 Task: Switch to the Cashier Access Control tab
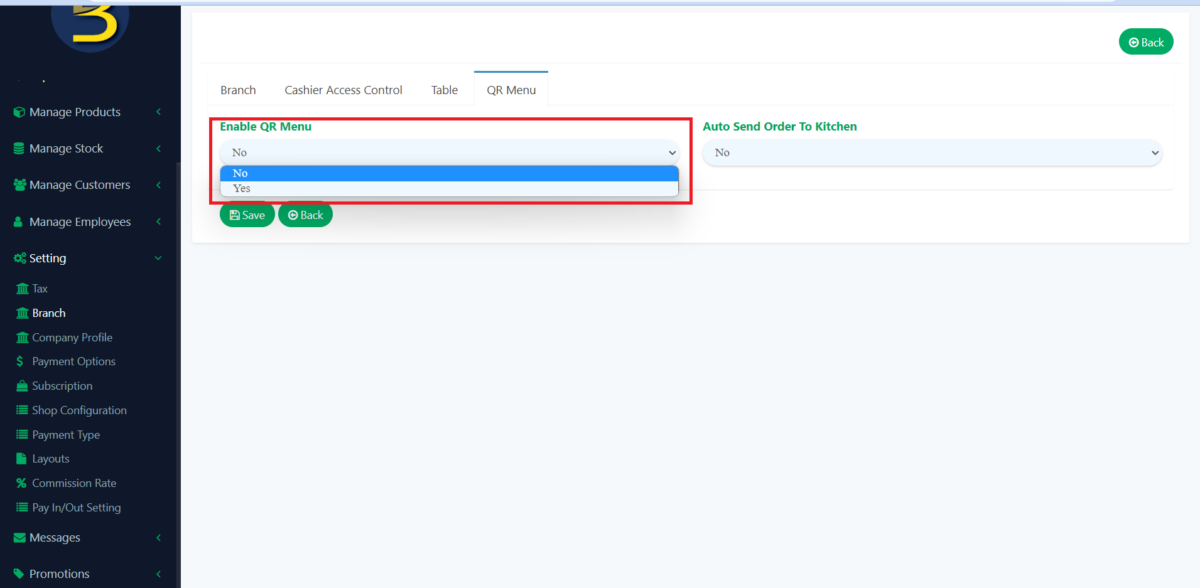coord(343,89)
